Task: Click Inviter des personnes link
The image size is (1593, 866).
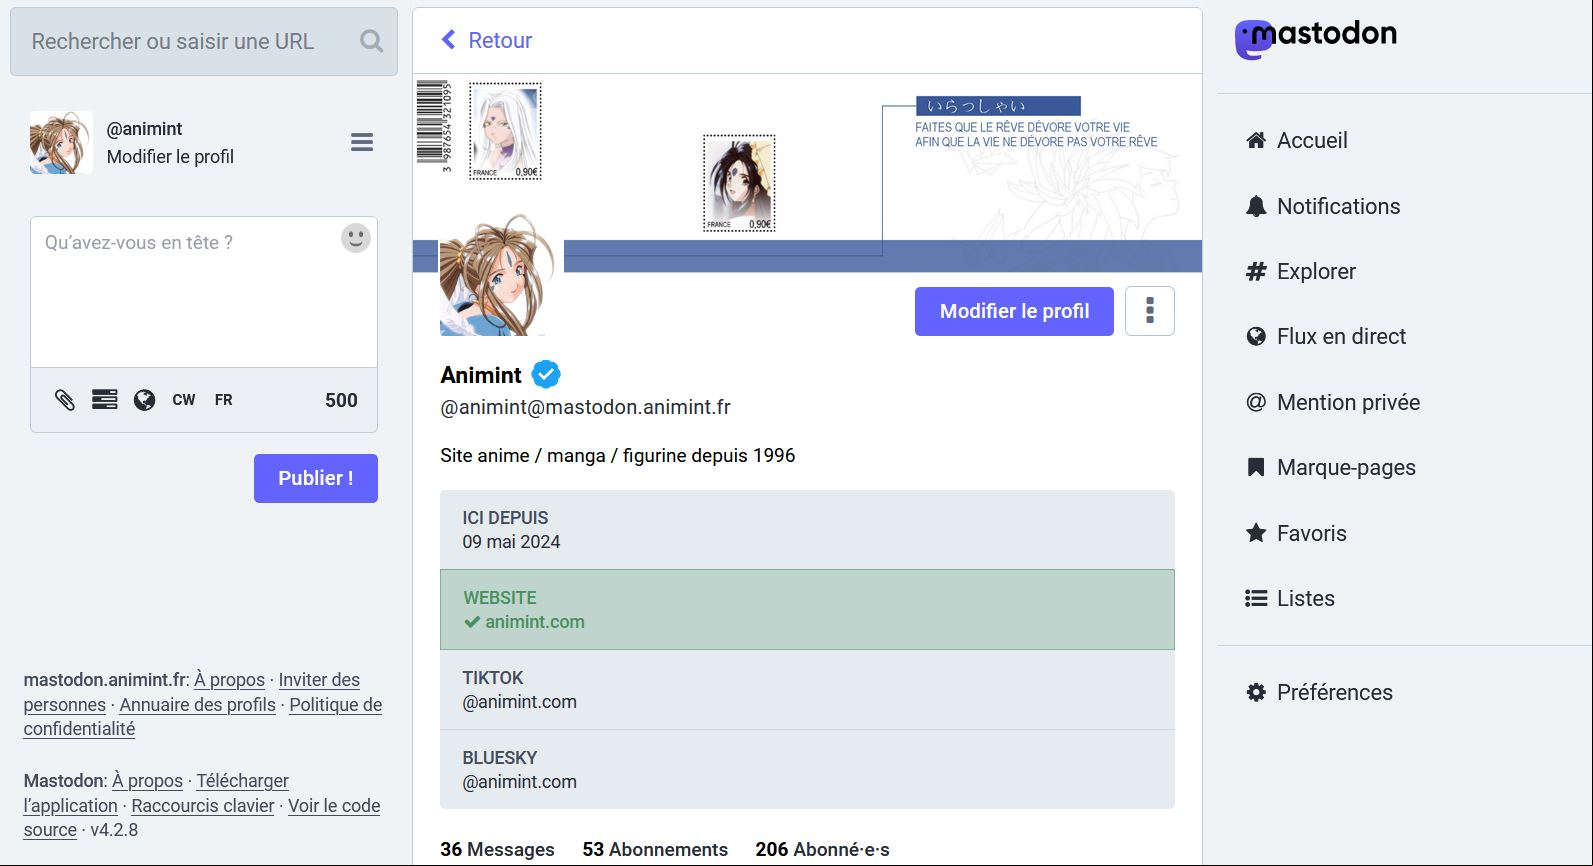Action: 192,692
